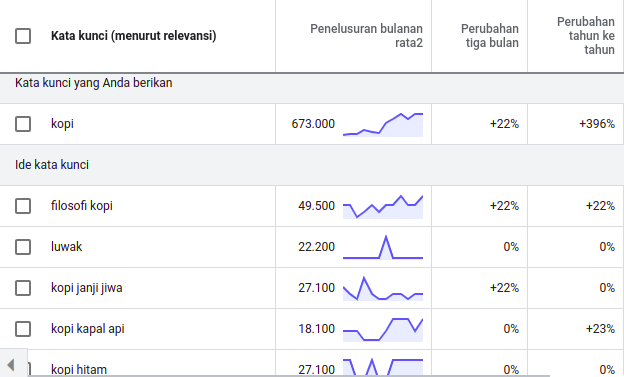The width and height of the screenshot is (624, 377).
Task: Click the +396% year-over-year value
Action: pyautogui.click(x=597, y=124)
